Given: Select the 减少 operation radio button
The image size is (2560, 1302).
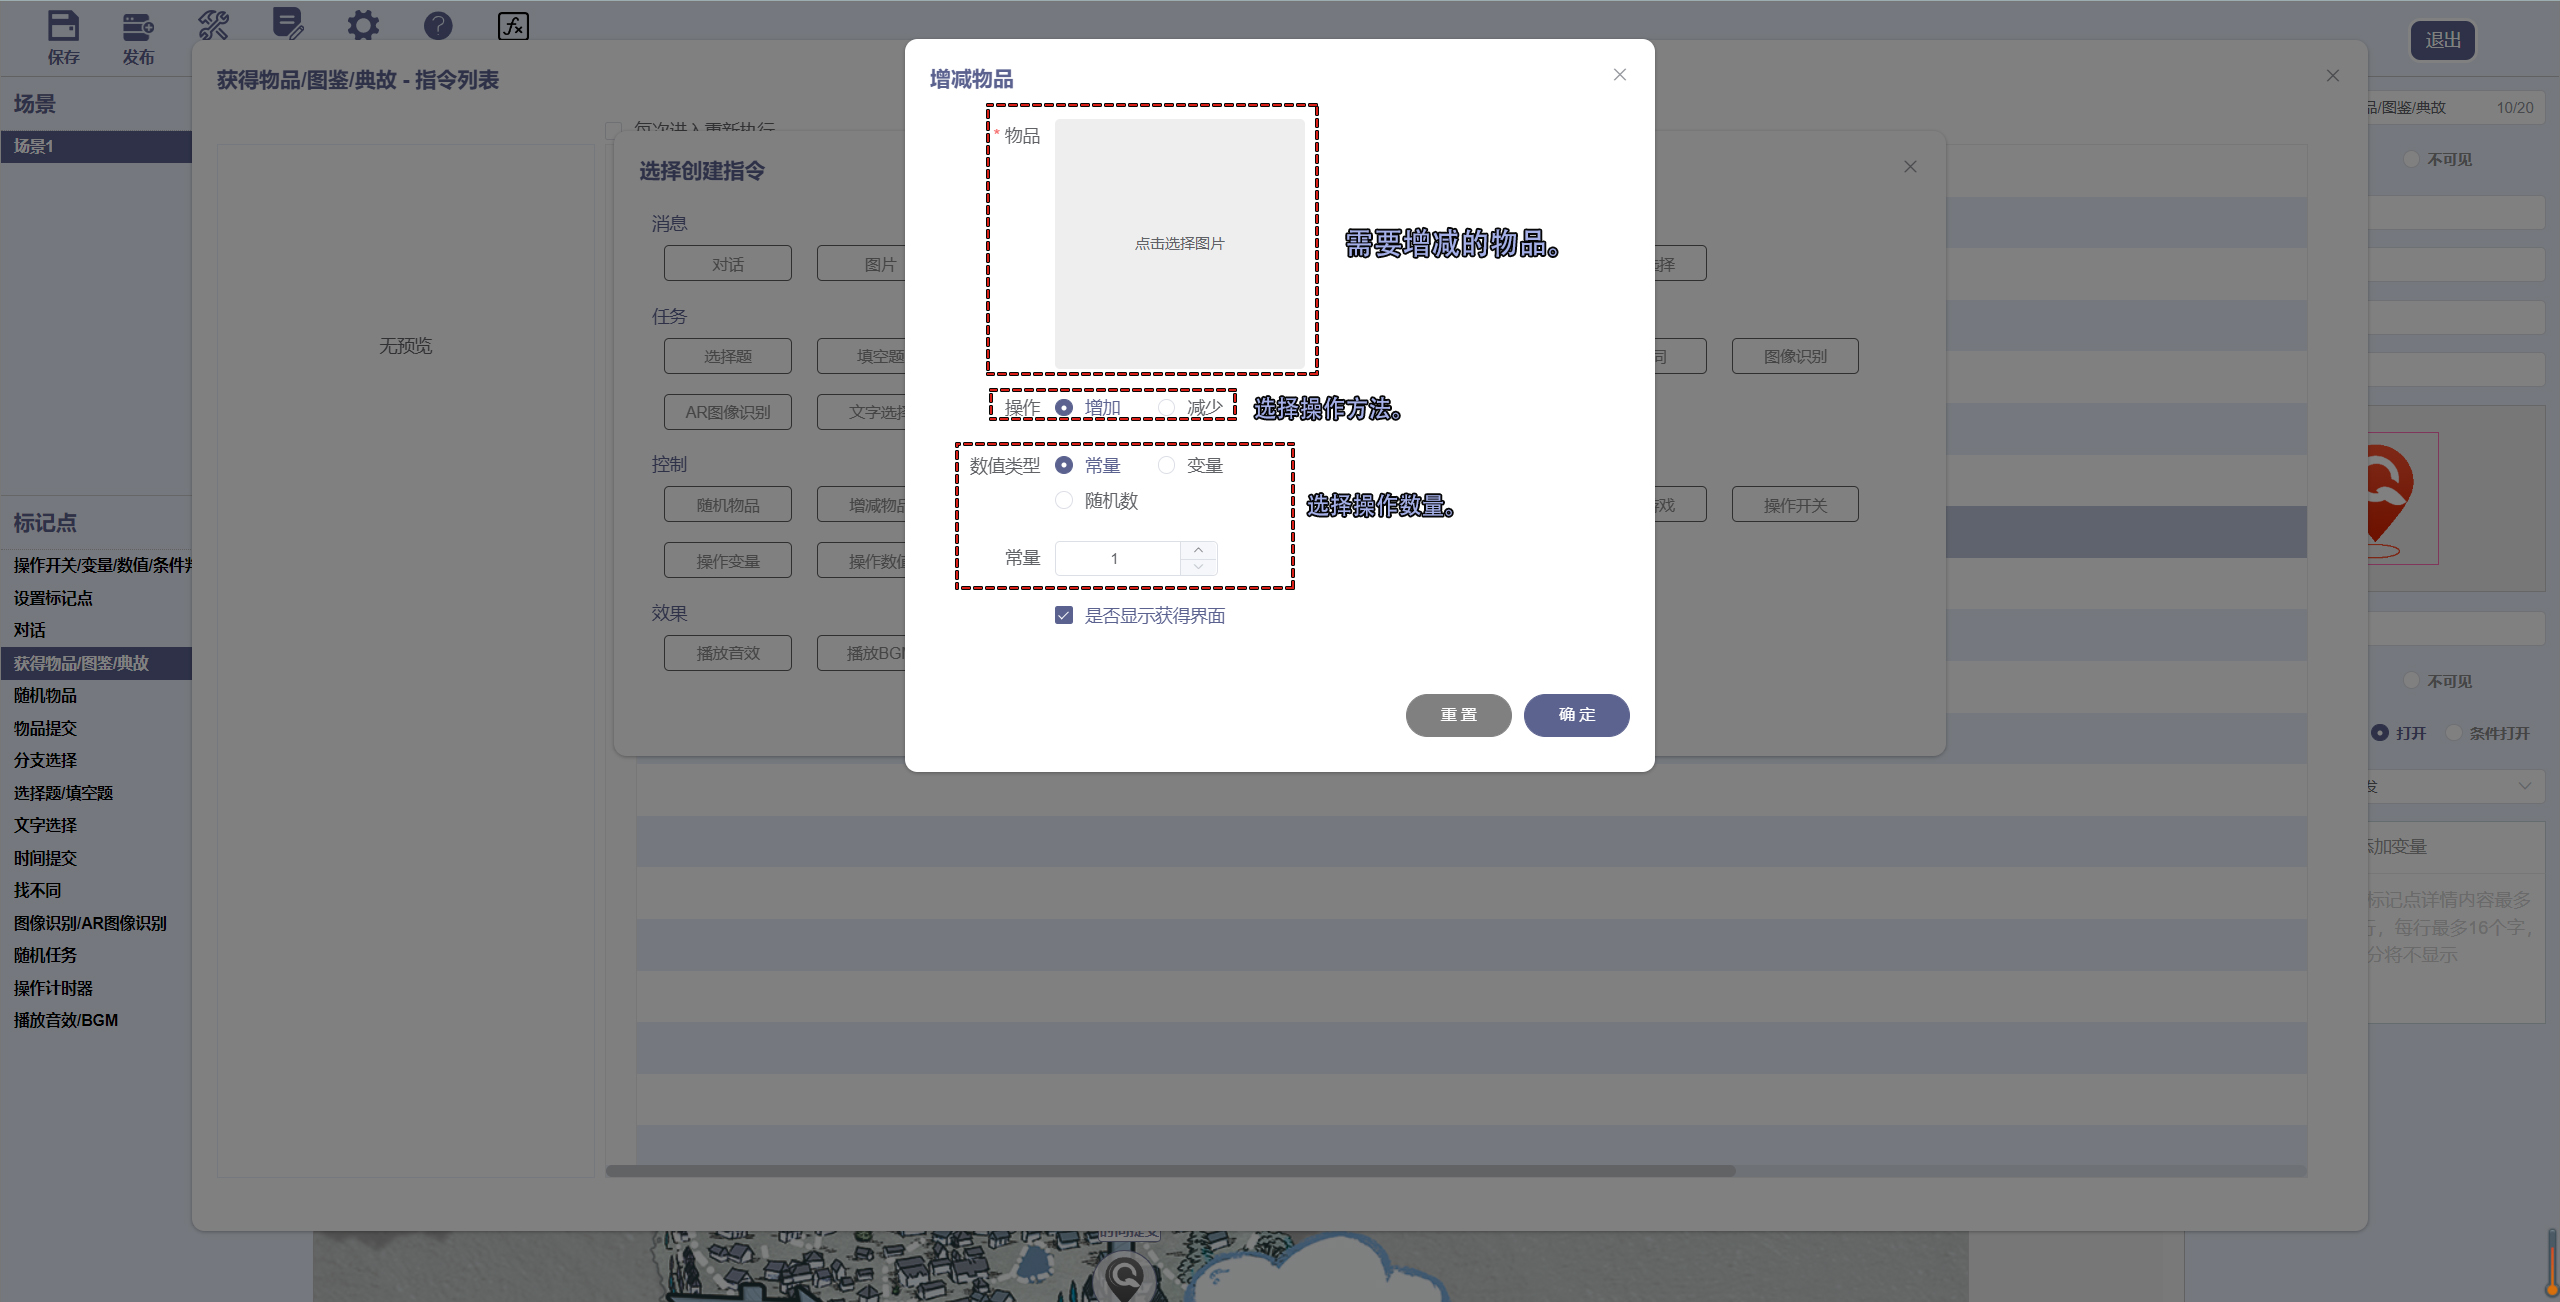Looking at the screenshot, I should [x=1167, y=407].
